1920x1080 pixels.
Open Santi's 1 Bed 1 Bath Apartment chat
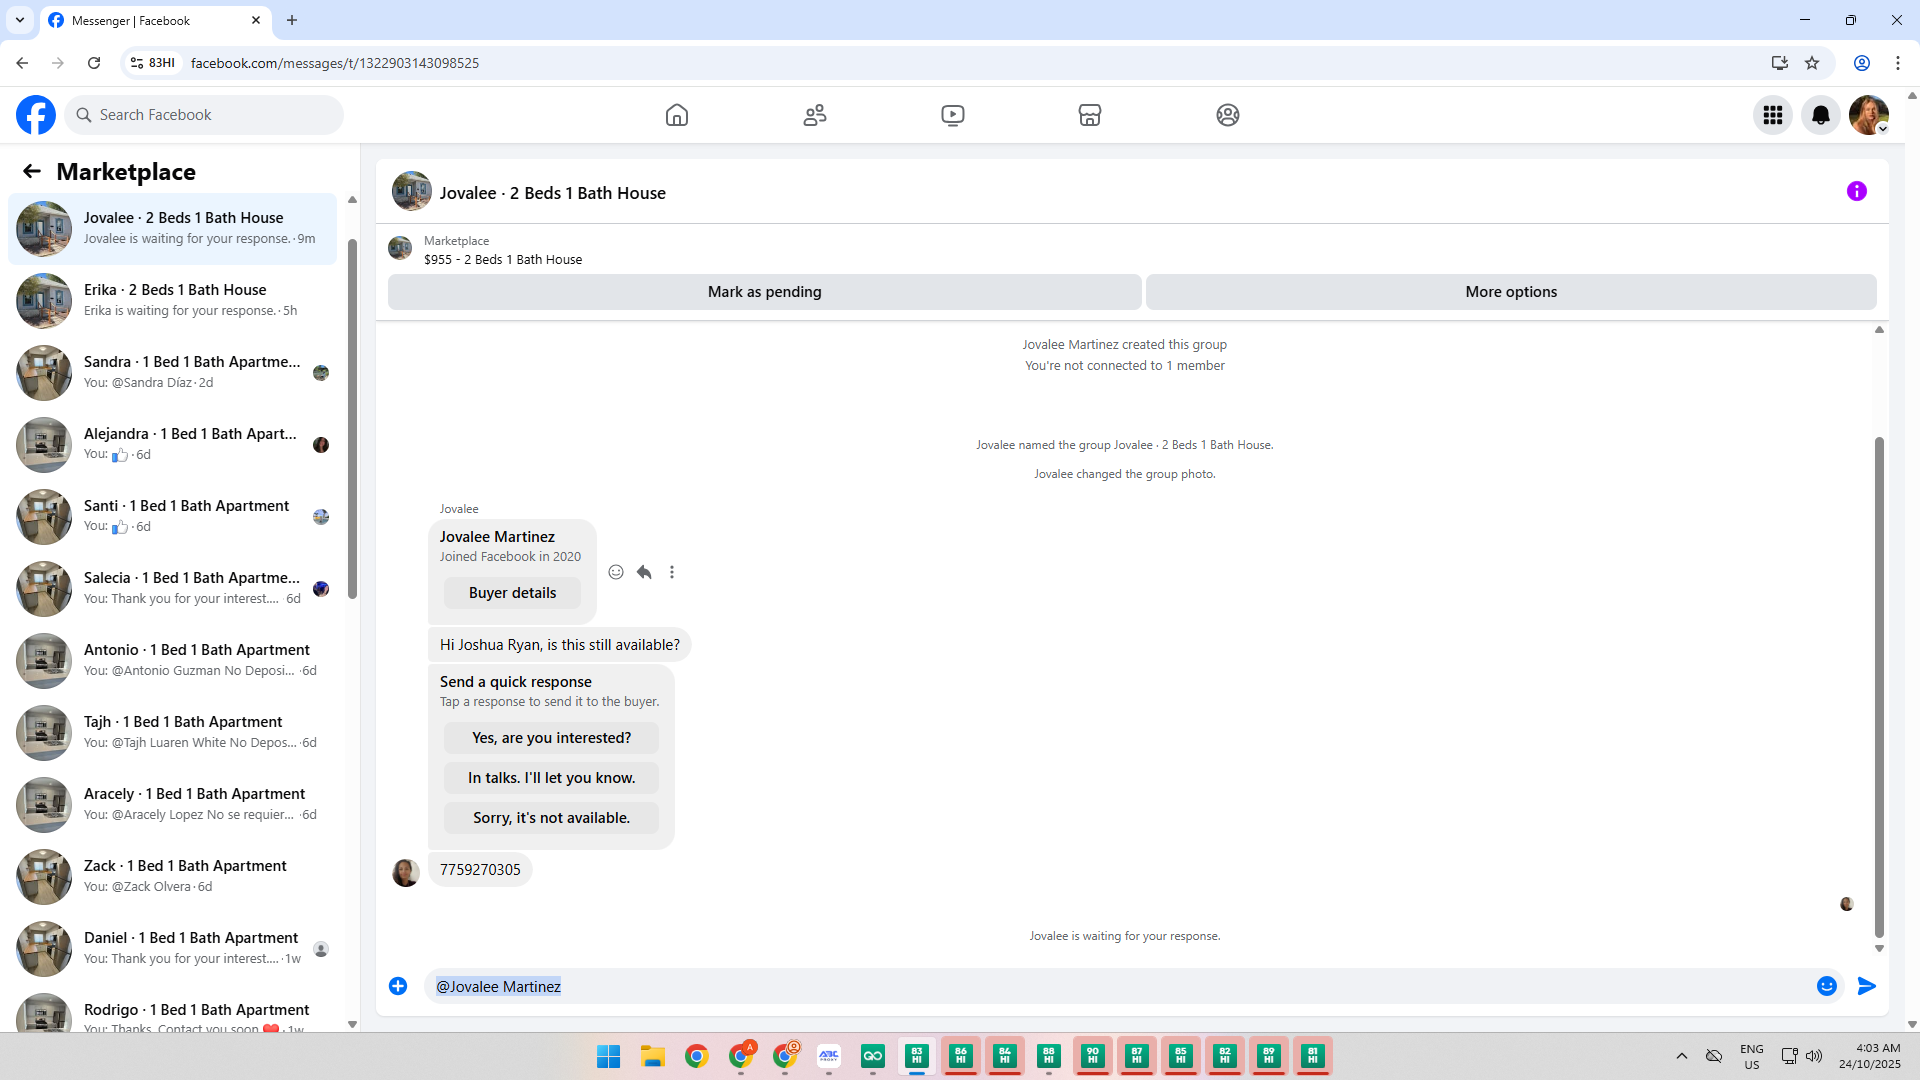click(172, 516)
